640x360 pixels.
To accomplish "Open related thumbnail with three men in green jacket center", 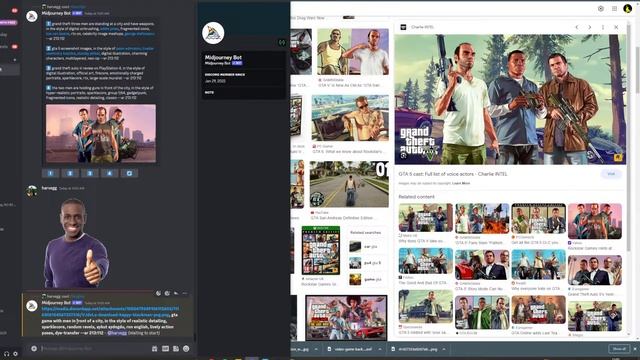I will (482, 312).
